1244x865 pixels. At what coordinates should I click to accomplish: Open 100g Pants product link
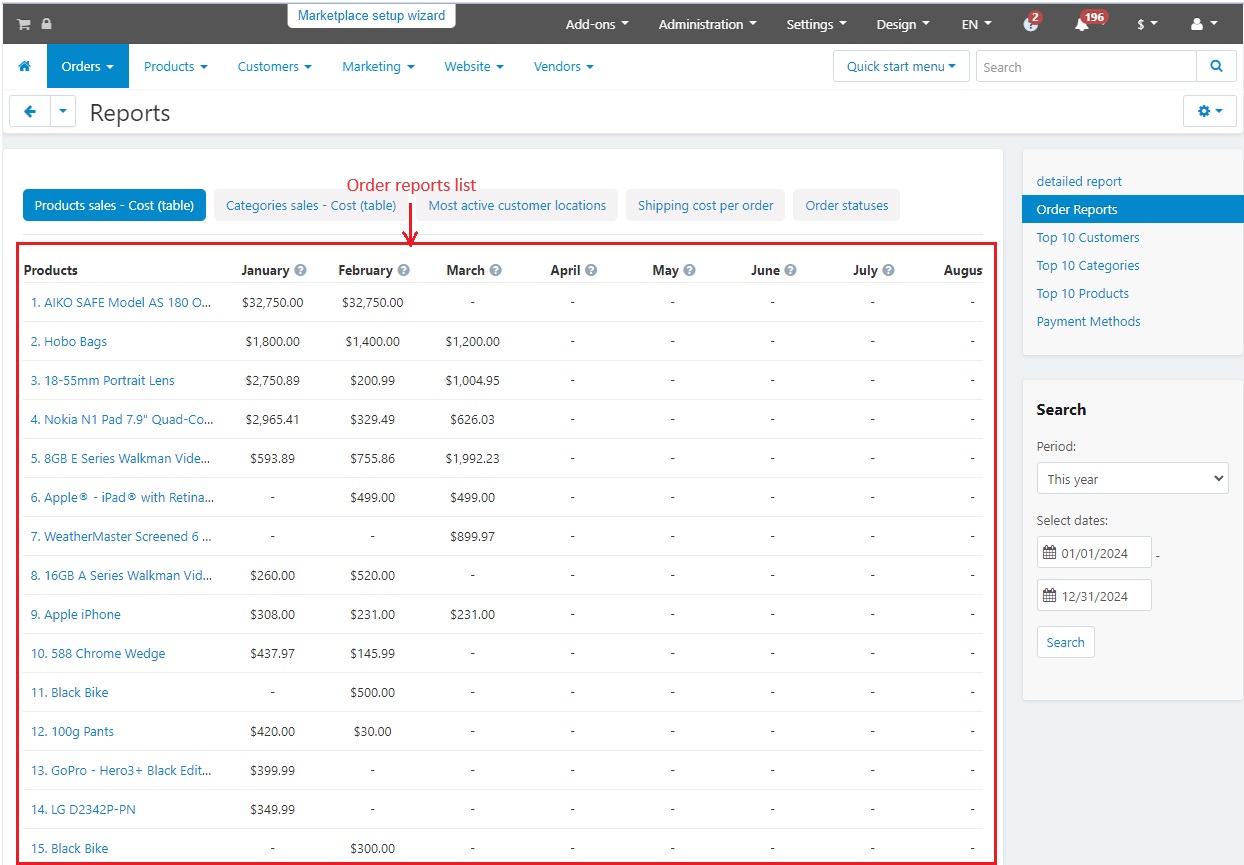tap(72, 731)
